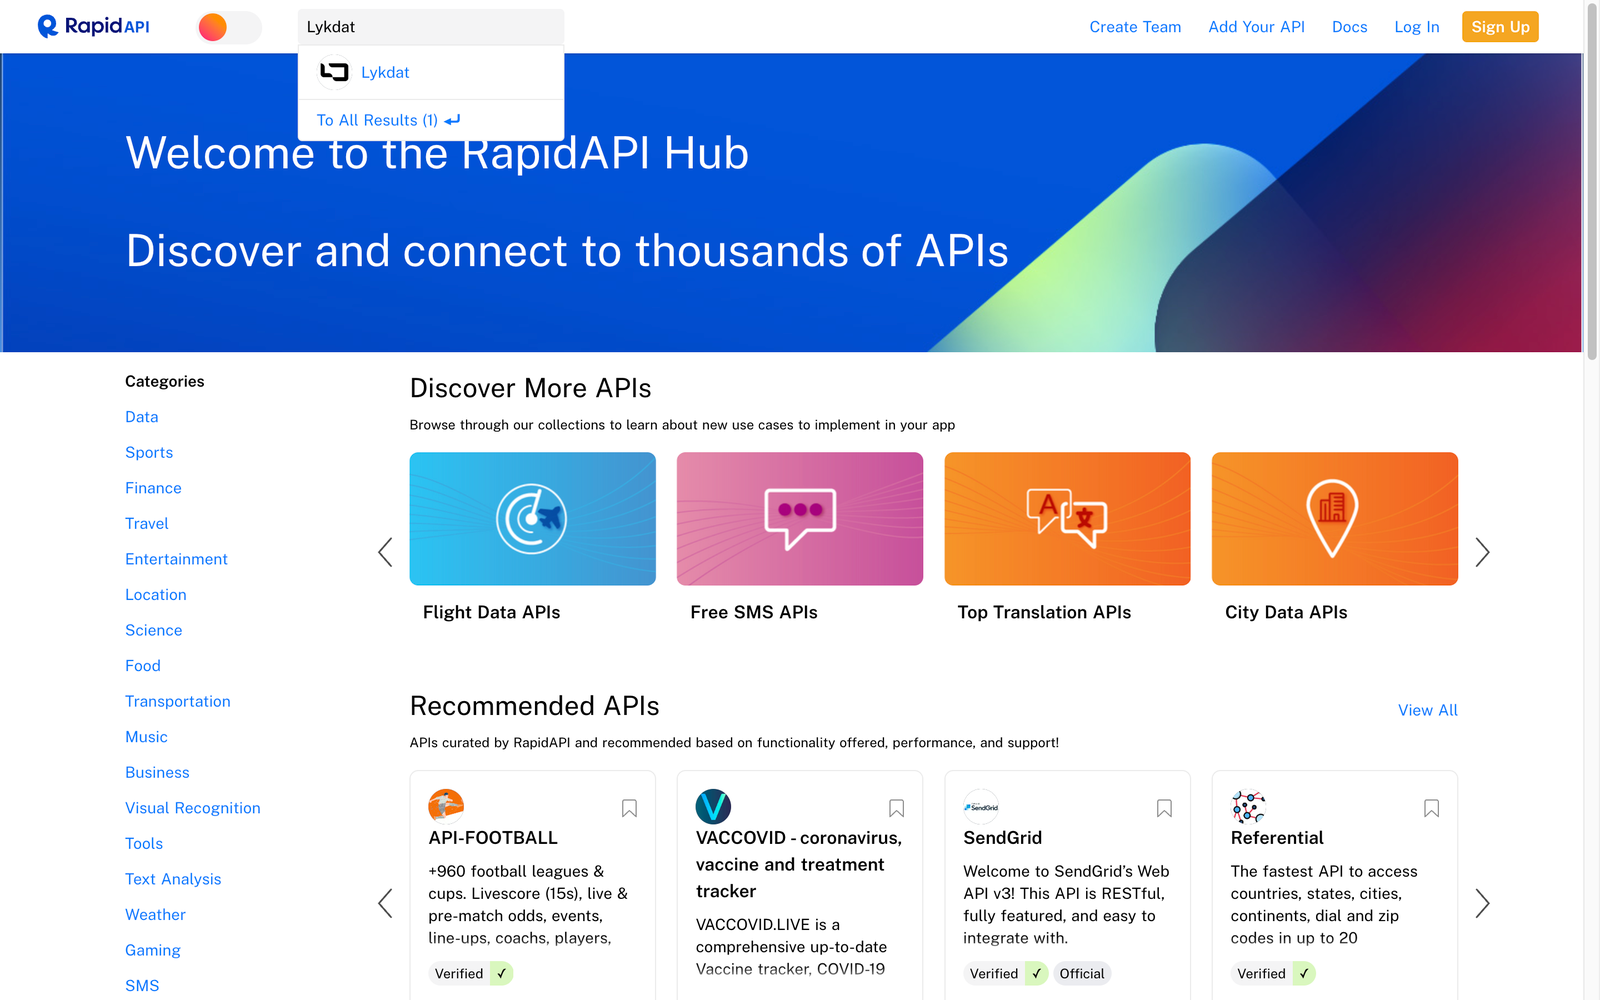Open the SendGrid card title
1600x1000 pixels.
point(1002,838)
